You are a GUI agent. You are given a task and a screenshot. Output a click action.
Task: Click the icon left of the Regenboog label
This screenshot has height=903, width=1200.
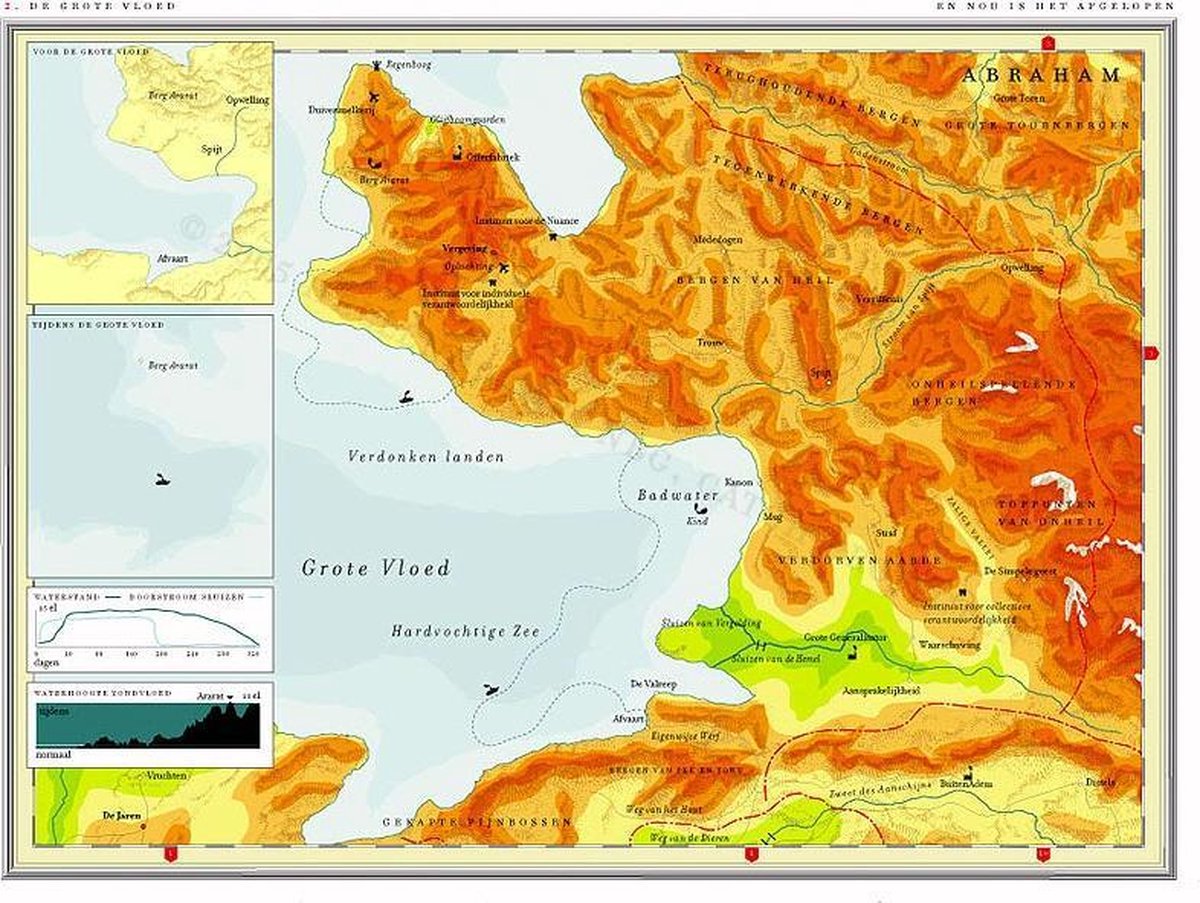[376, 65]
